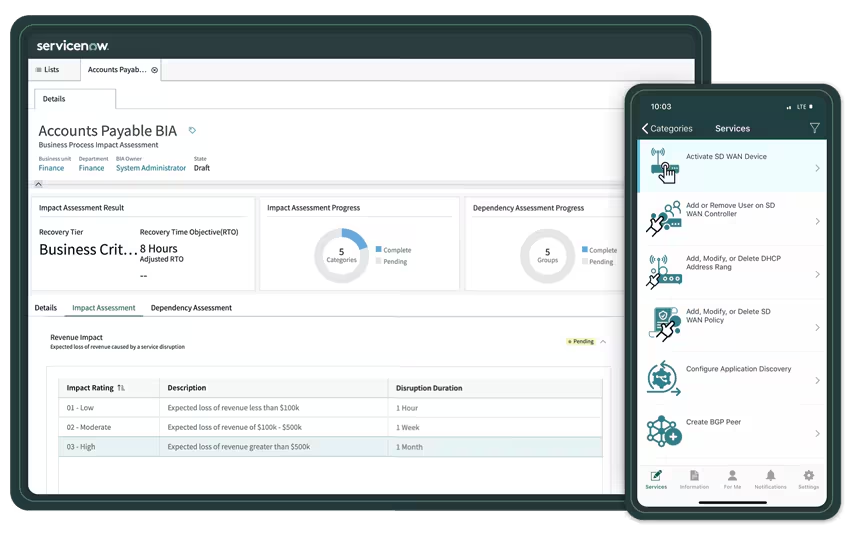Image resolution: width=855 pixels, height=533 pixels.
Task: Open the lower Details tab beside Impact Assessment
Action: (x=46, y=308)
